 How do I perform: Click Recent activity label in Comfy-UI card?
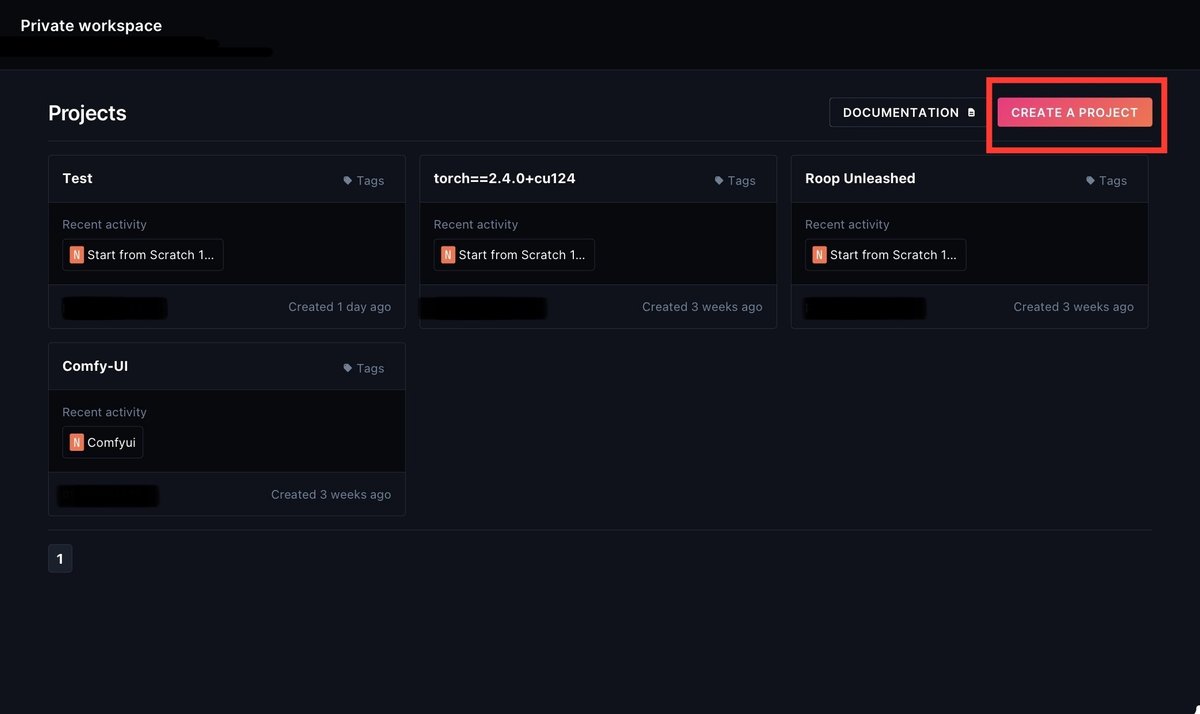pyautogui.click(x=104, y=412)
